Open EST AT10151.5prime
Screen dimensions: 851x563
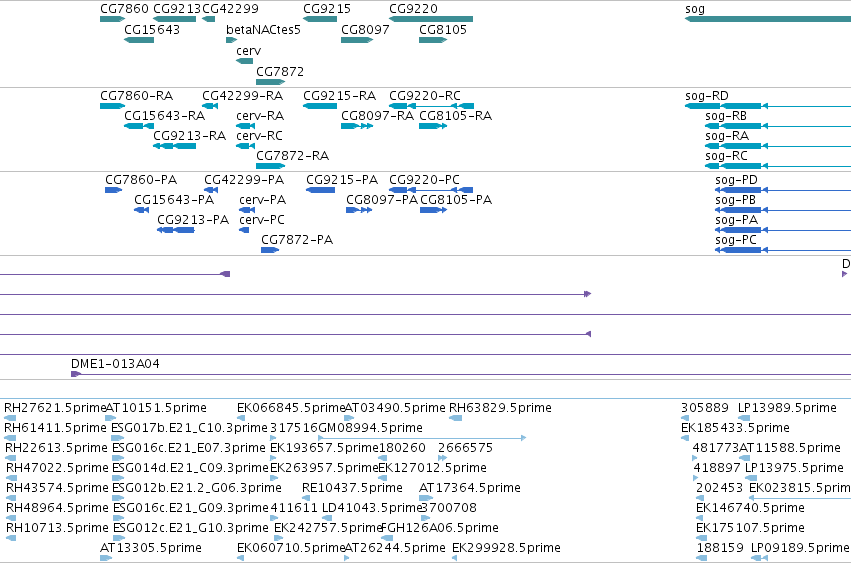[110, 418]
